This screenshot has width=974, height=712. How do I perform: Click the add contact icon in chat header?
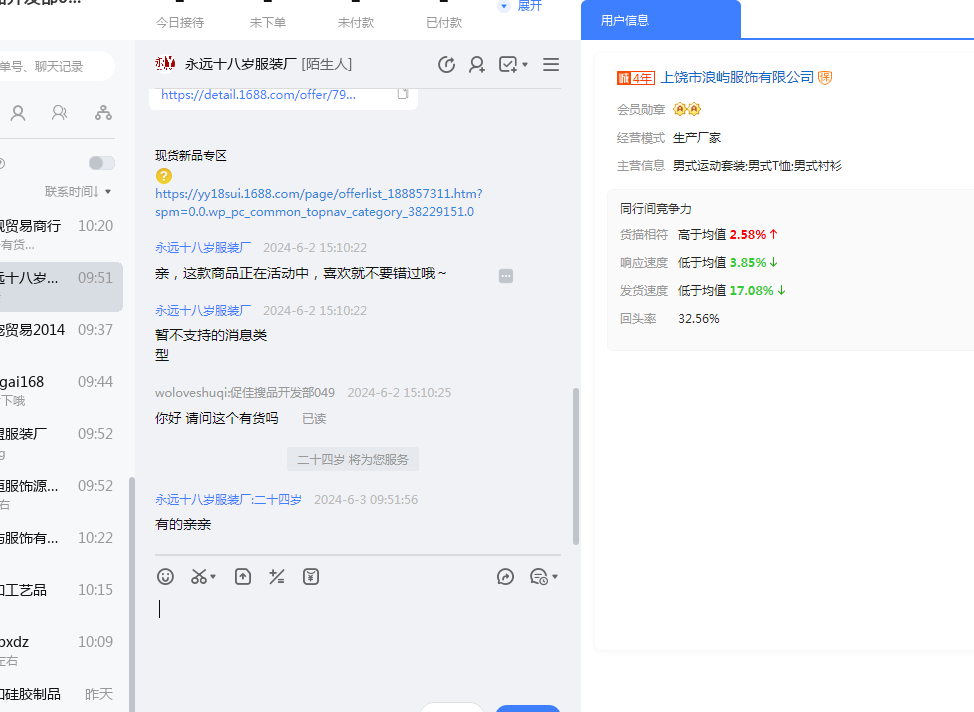click(477, 65)
